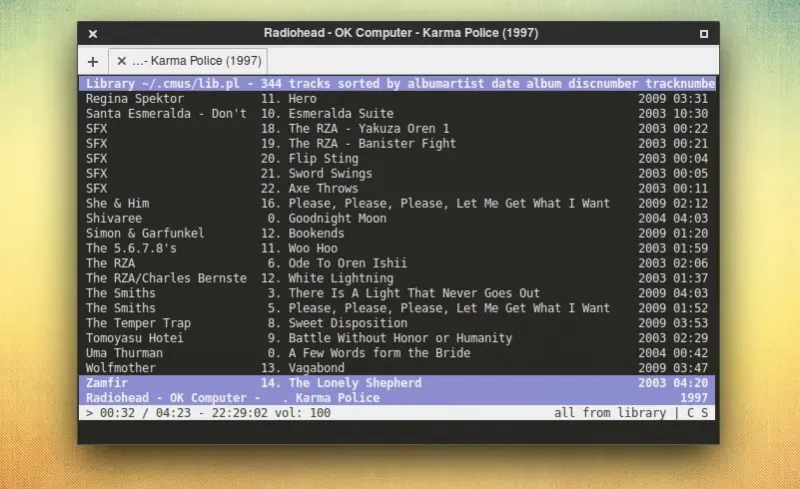Click the vol: 100 status indicator
The image size is (800, 489).
[303, 413]
